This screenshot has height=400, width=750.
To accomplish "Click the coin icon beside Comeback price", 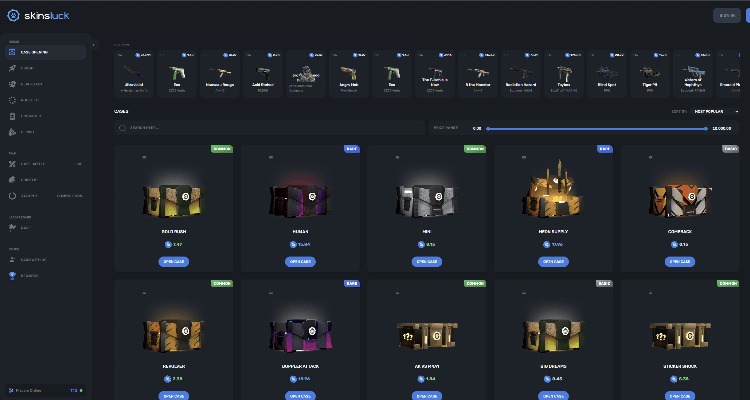I will (x=674, y=244).
